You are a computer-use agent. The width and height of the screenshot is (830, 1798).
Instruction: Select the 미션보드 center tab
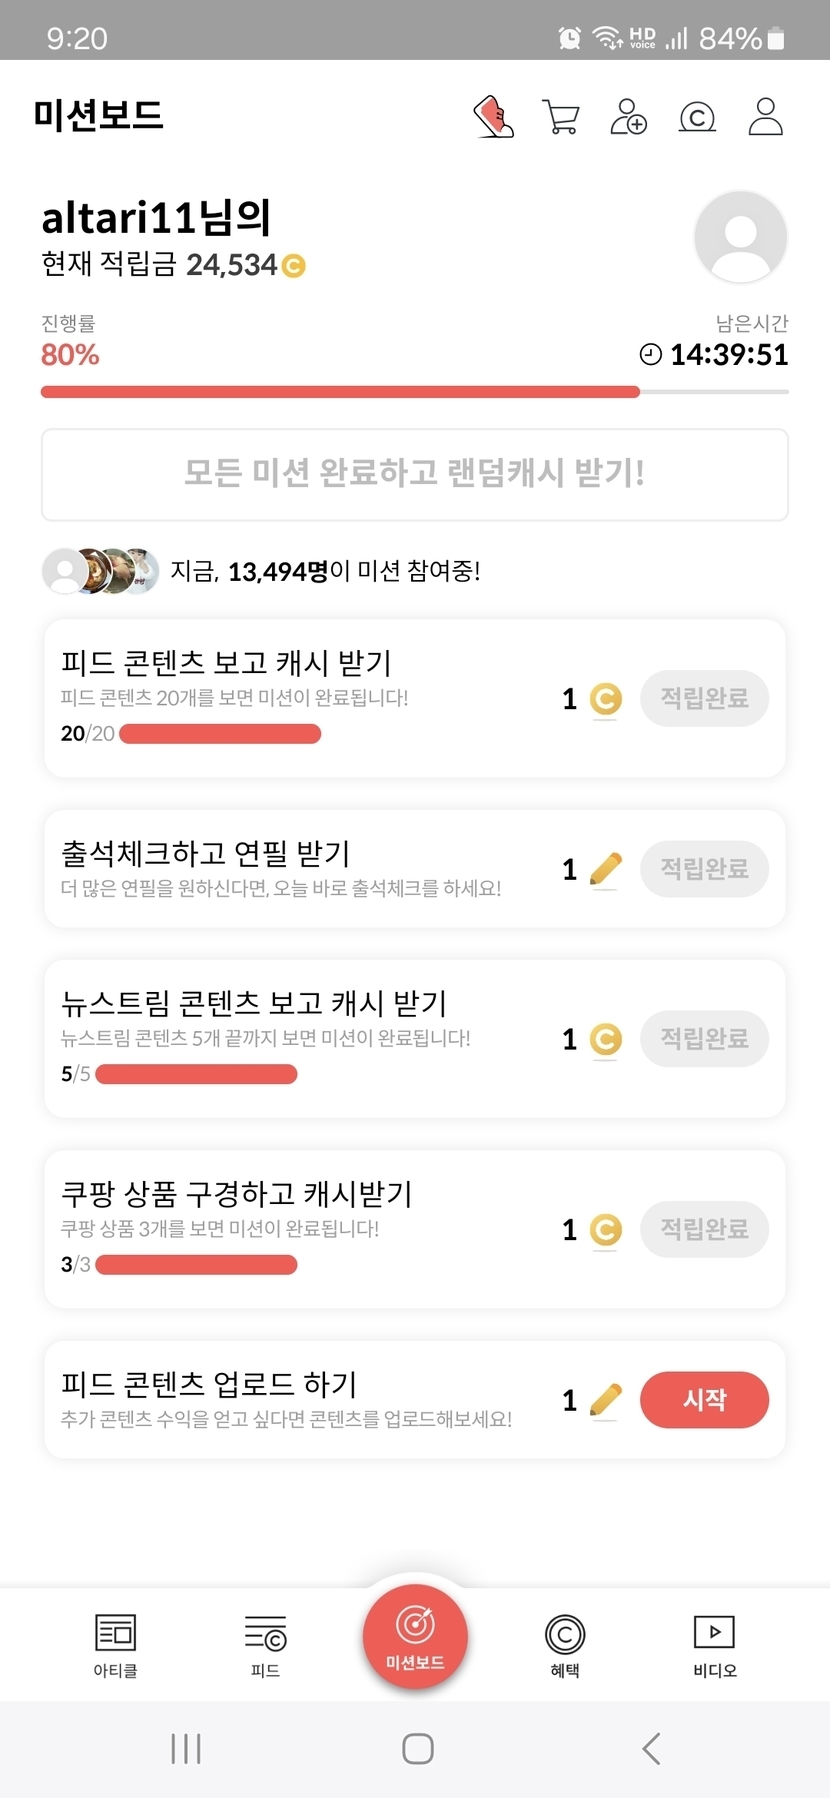click(415, 1637)
